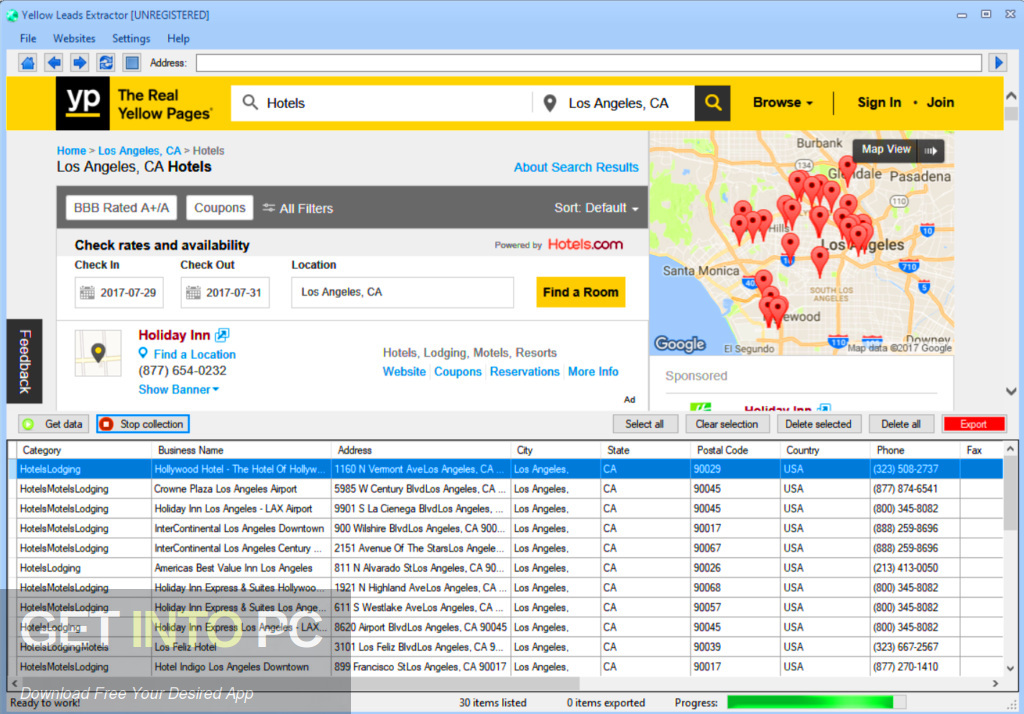Select the Los Feliz Hotel row
The height and width of the screenshot is (714, 1024).
click(x=506, y=647)
